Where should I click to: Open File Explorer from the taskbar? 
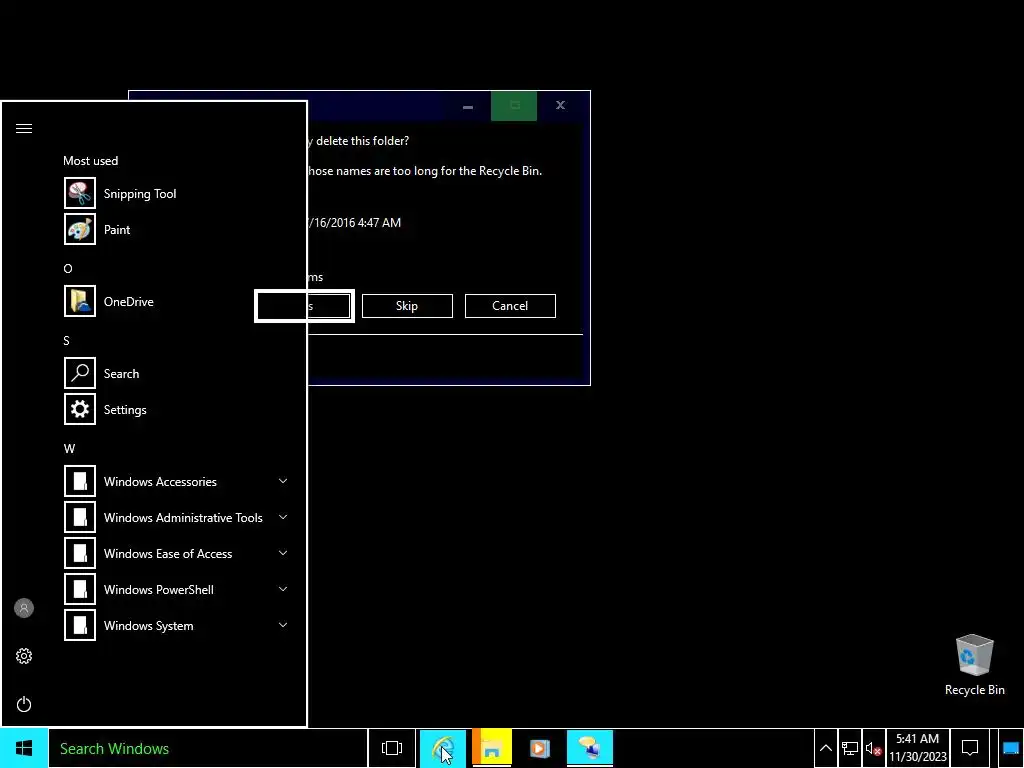(492, 748)
